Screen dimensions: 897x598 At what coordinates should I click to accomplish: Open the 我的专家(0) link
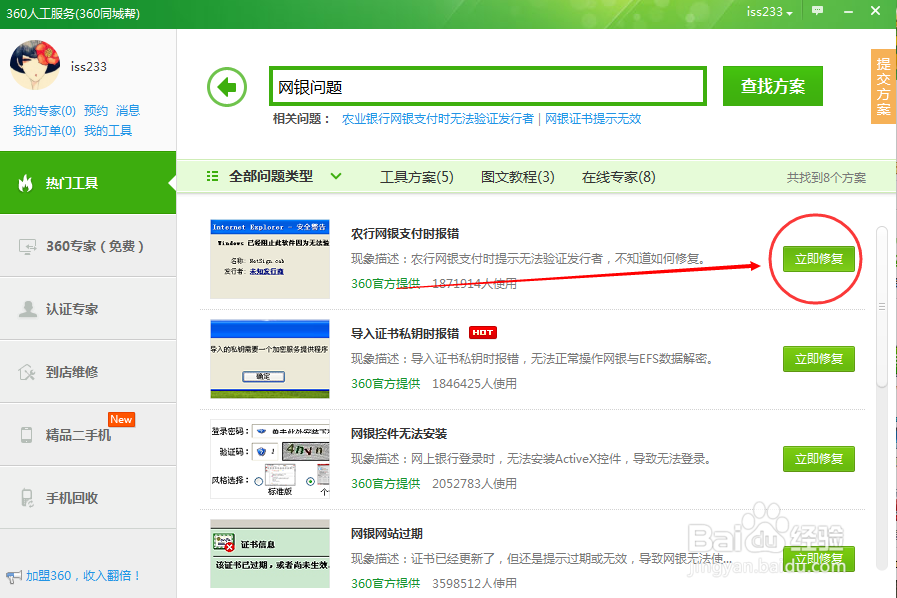44,110
